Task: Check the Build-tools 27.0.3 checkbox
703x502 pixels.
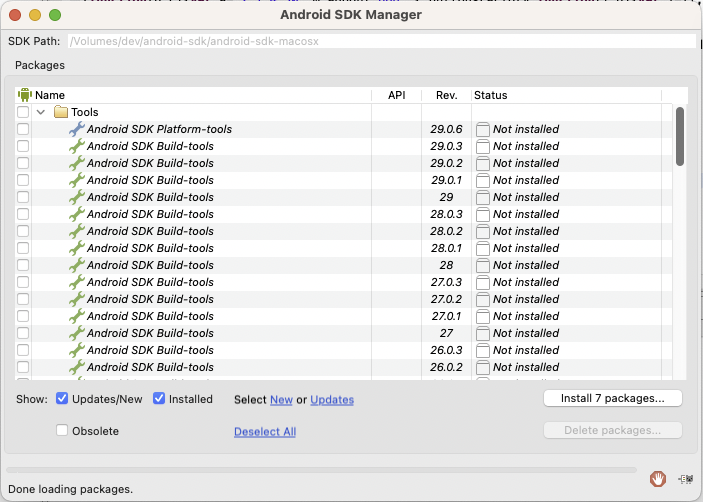Action: coord(23,282)
